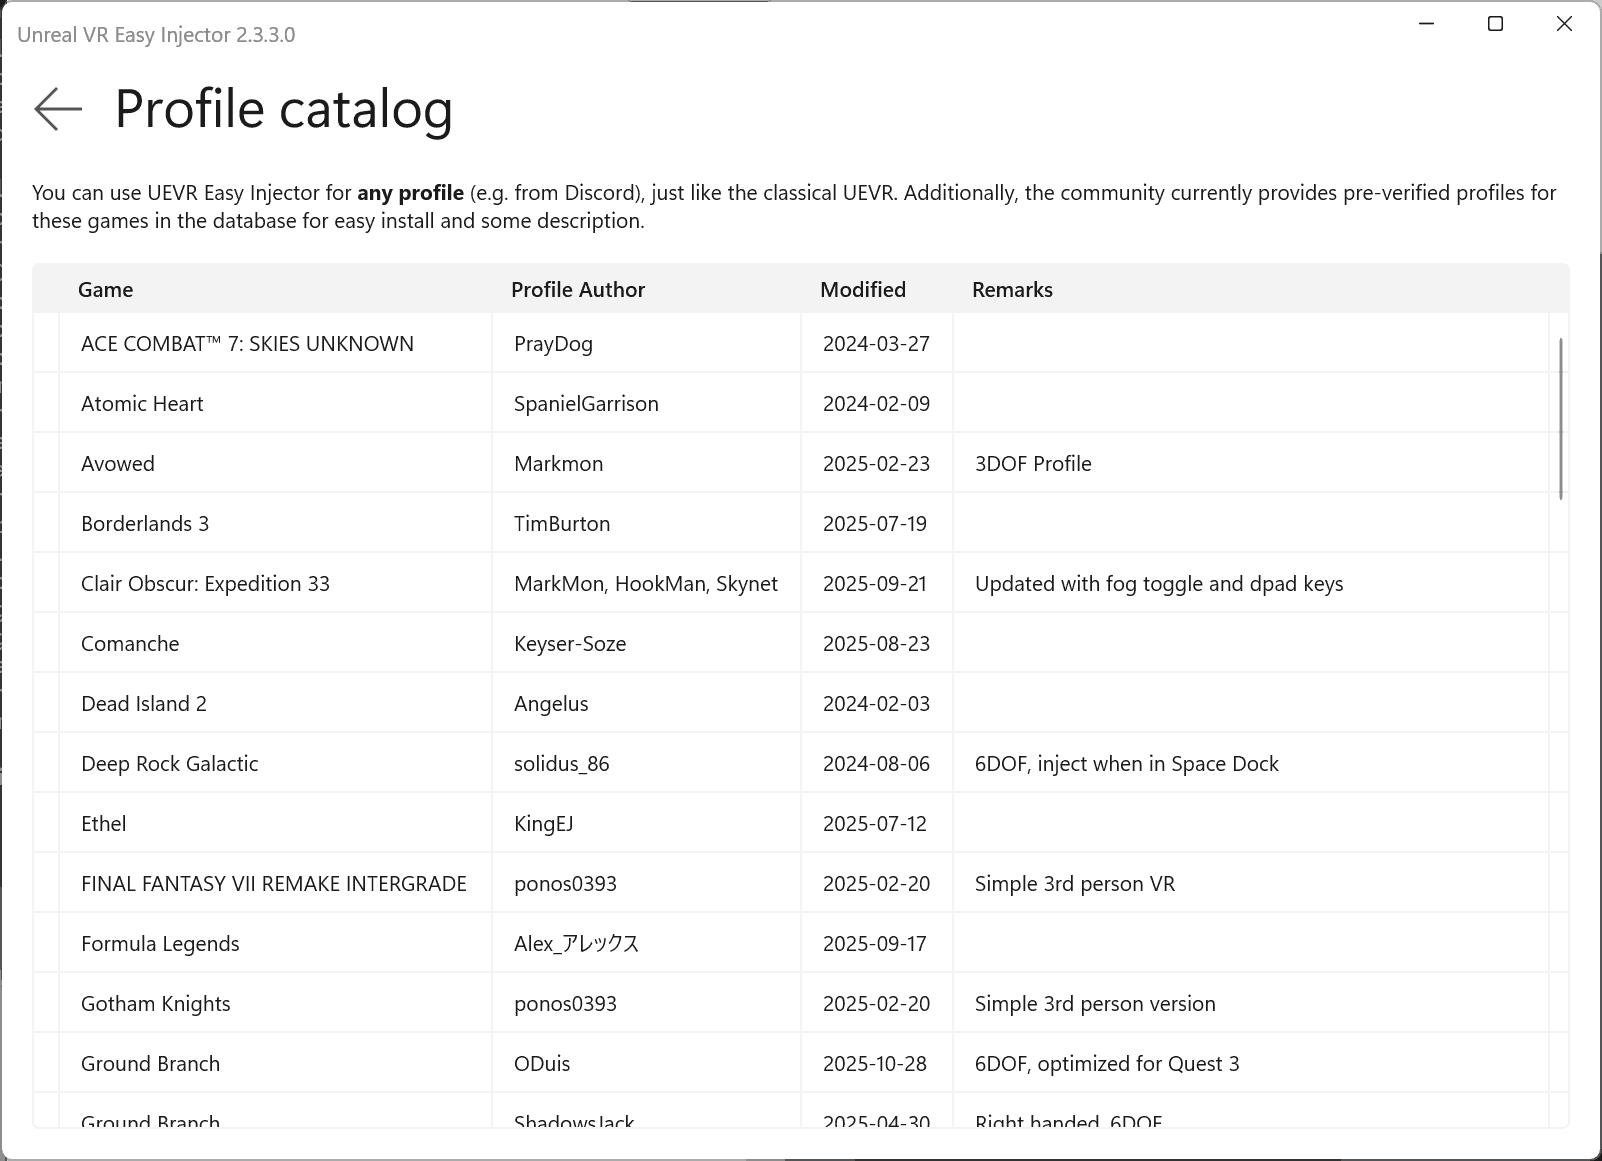Sort entries by Modified date
The image size is (1602, 1161).
862,289
